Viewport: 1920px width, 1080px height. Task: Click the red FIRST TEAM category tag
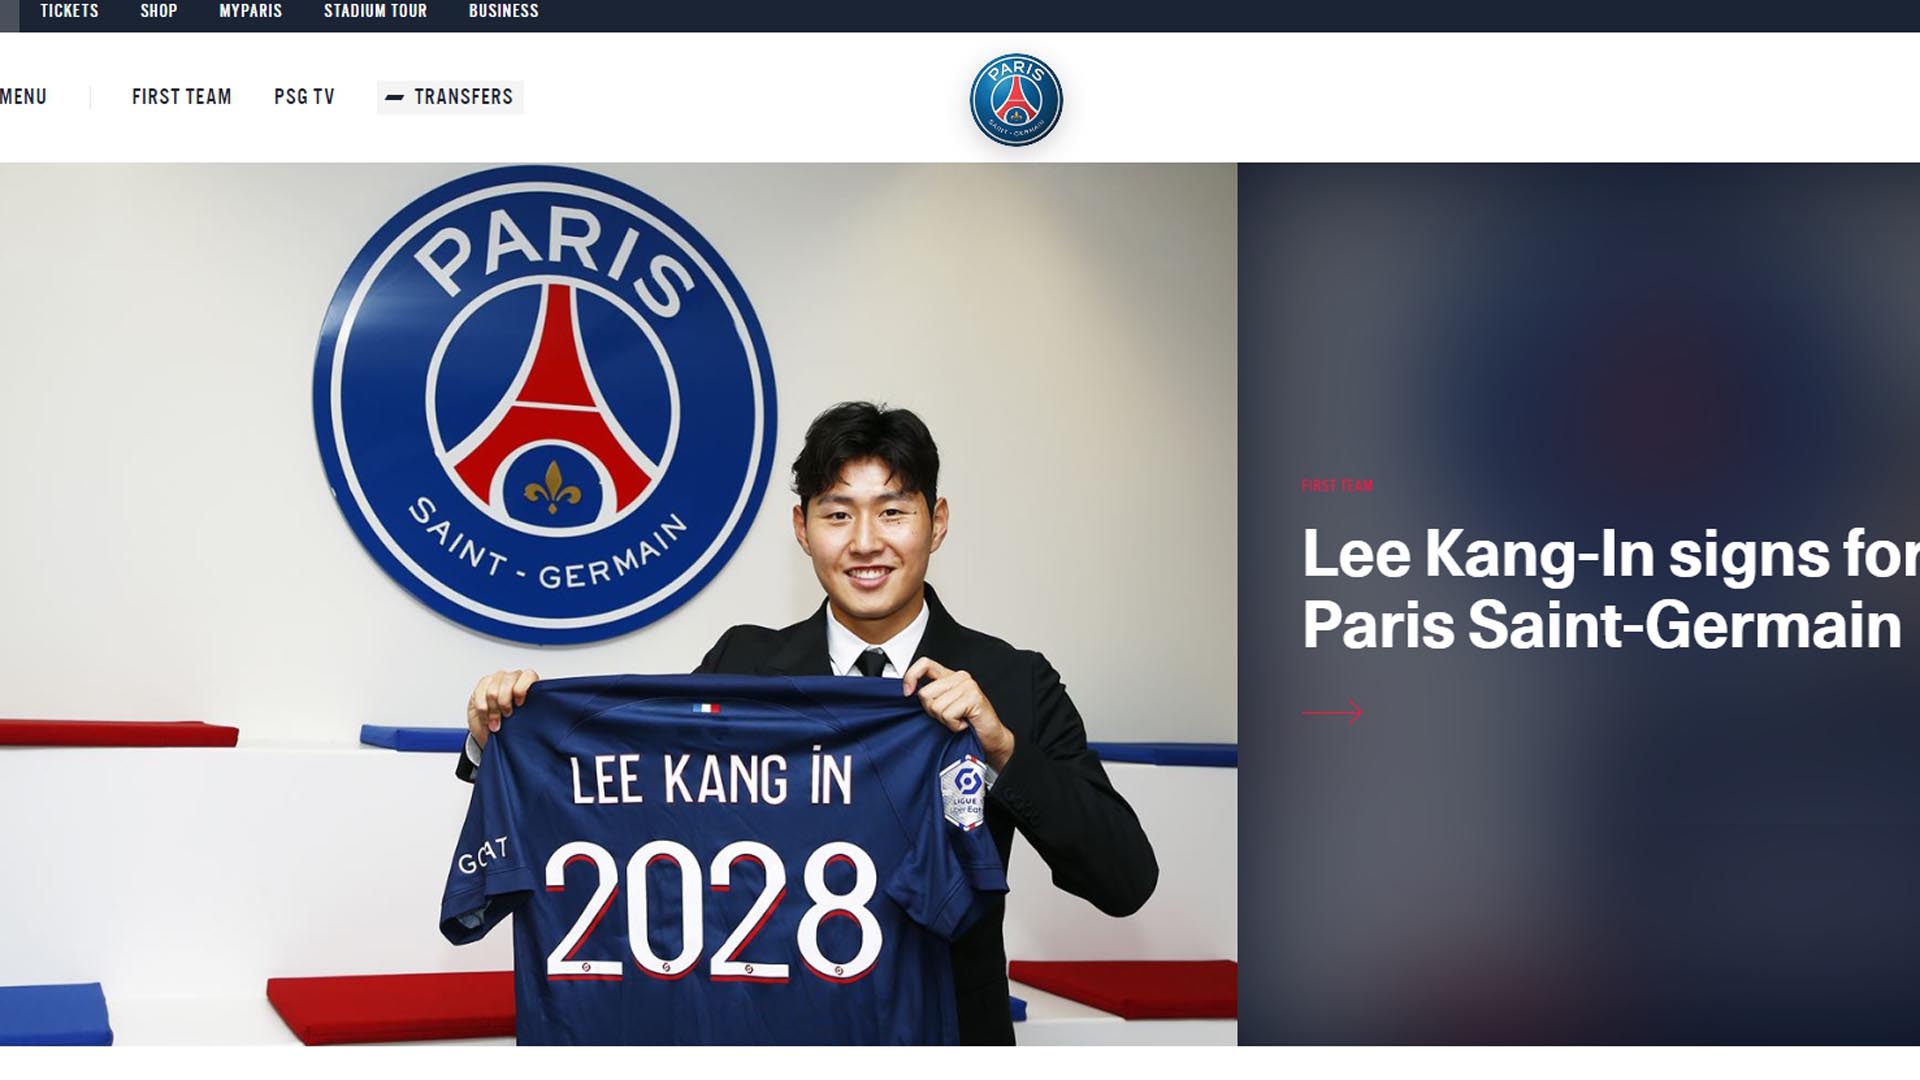(x=1337, y=486)
